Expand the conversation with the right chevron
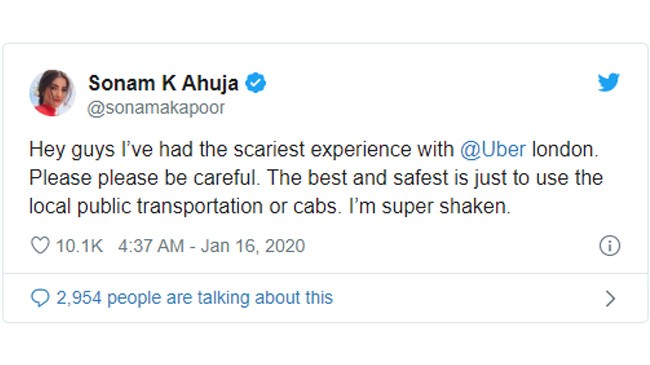Screen dimensions: 650x365 click(610, 298)
